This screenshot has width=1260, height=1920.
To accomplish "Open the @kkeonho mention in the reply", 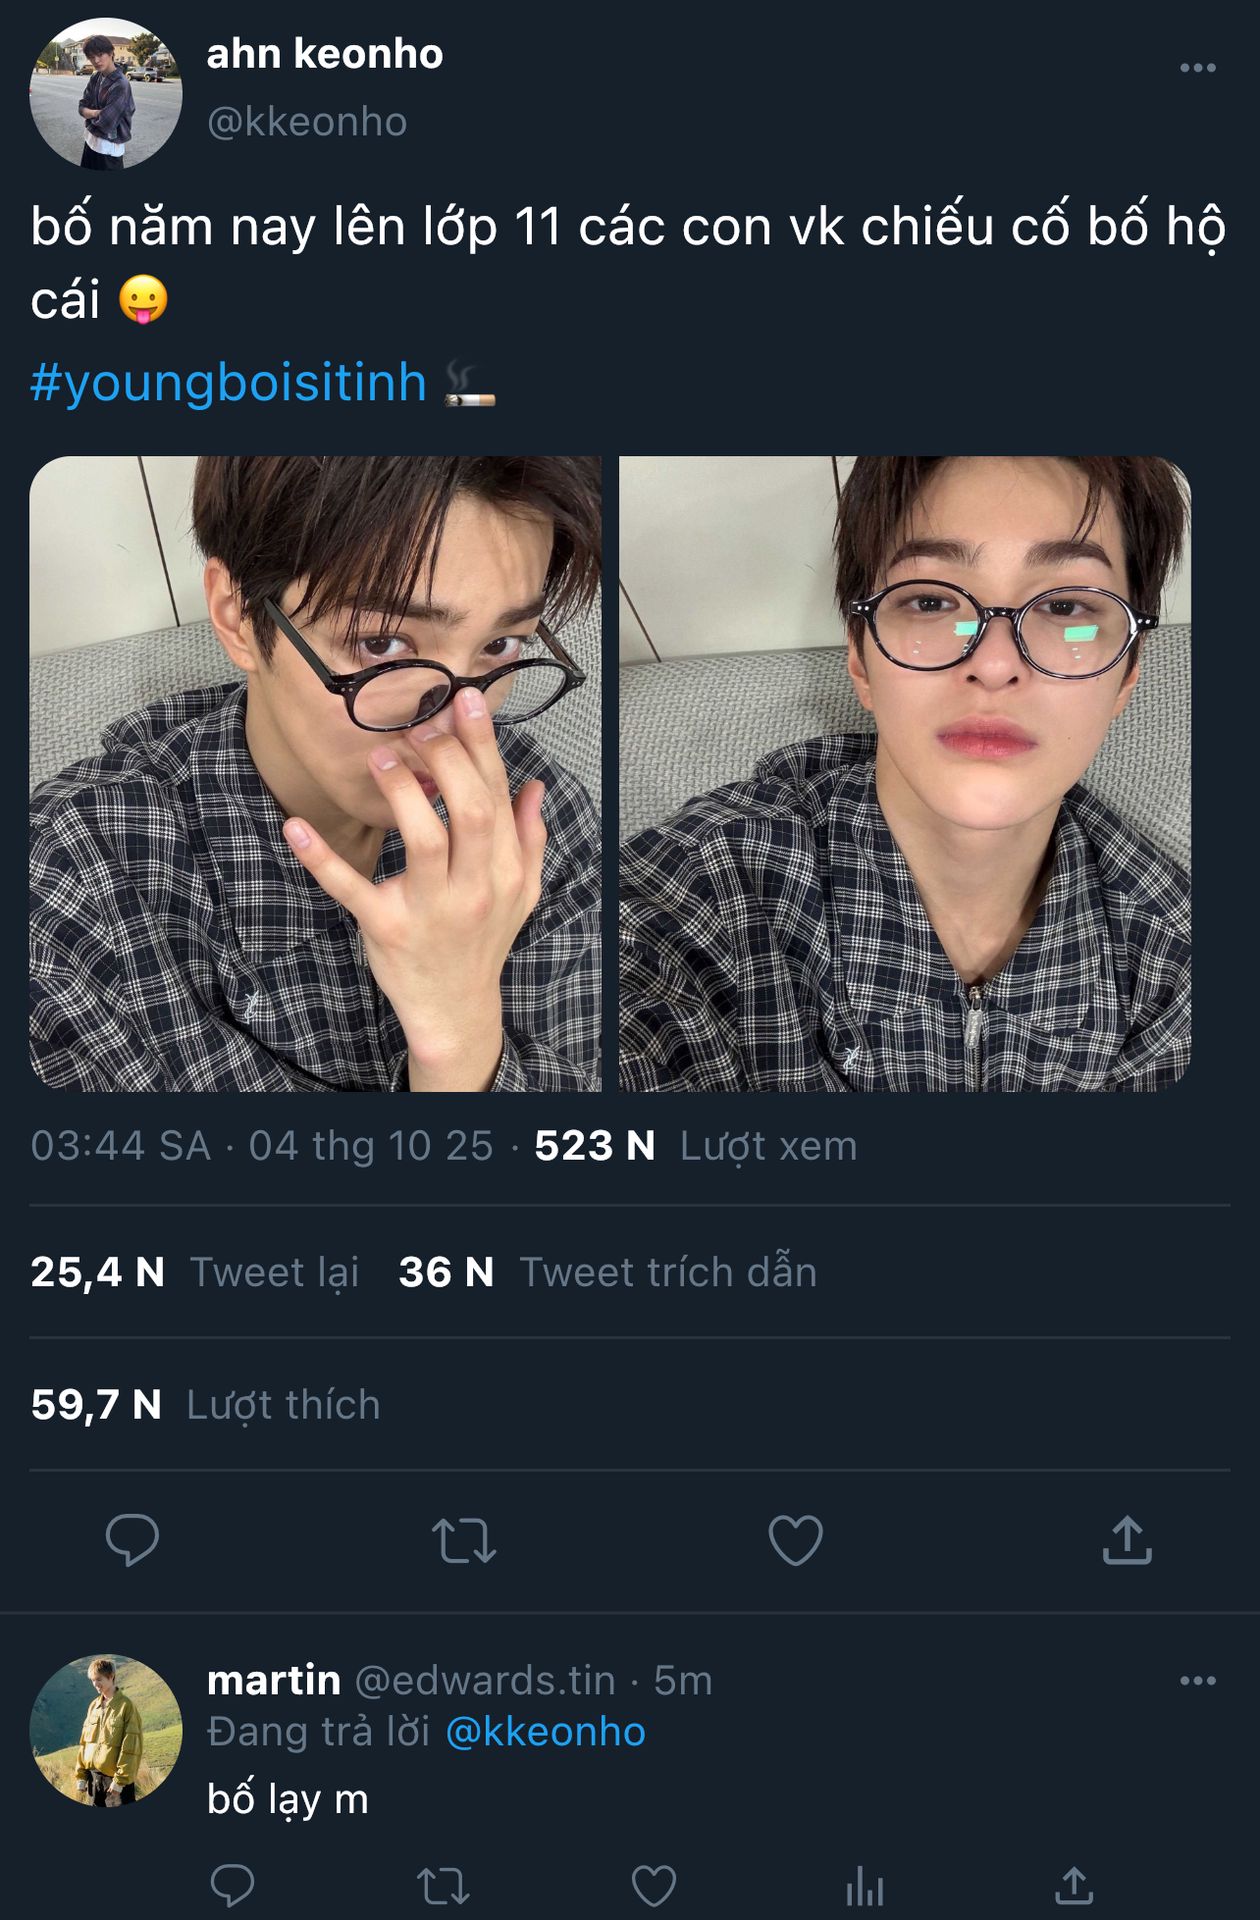I will point(545,1732).
